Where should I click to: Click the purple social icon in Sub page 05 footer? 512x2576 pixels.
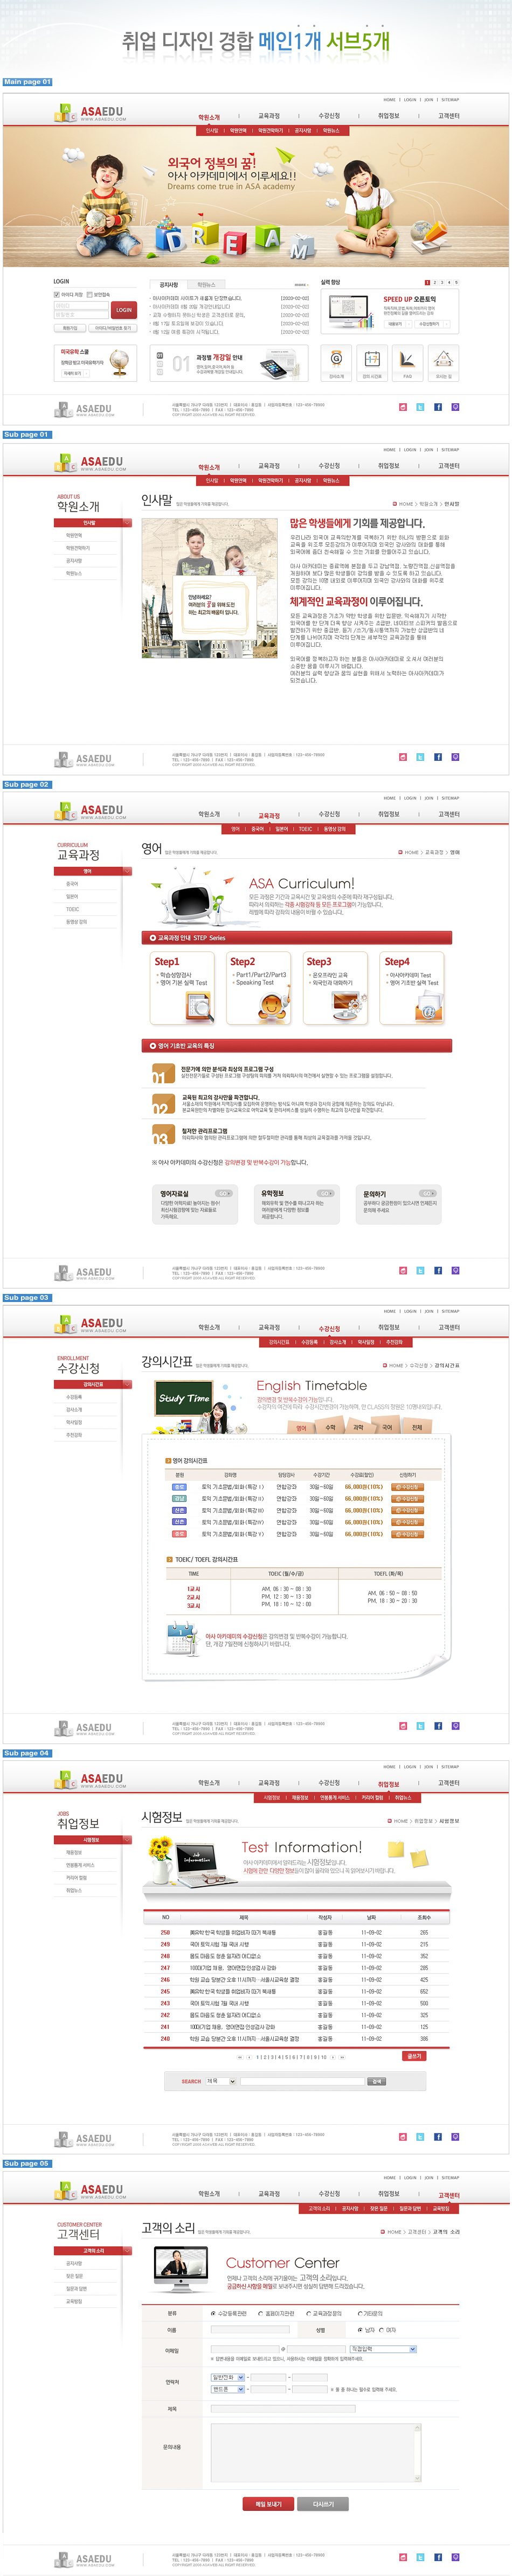pyautogui.click(x=455, y=2557)
